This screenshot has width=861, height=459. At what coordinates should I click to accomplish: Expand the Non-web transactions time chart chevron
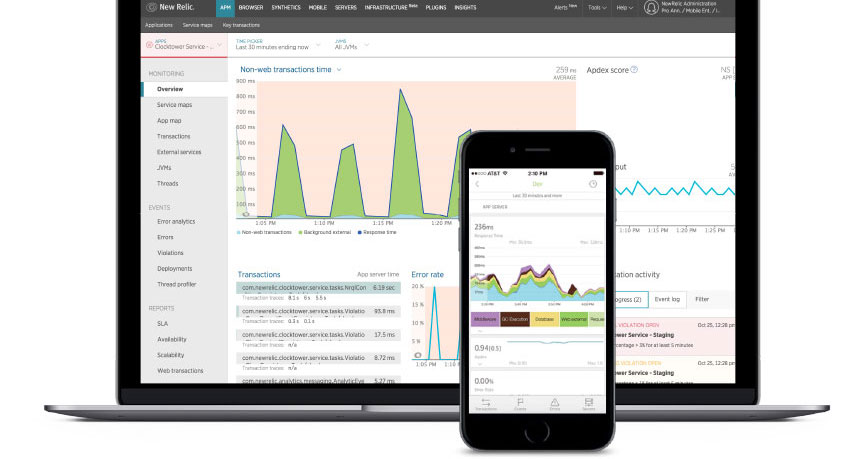pyautogui.click(x=339, y=70)
